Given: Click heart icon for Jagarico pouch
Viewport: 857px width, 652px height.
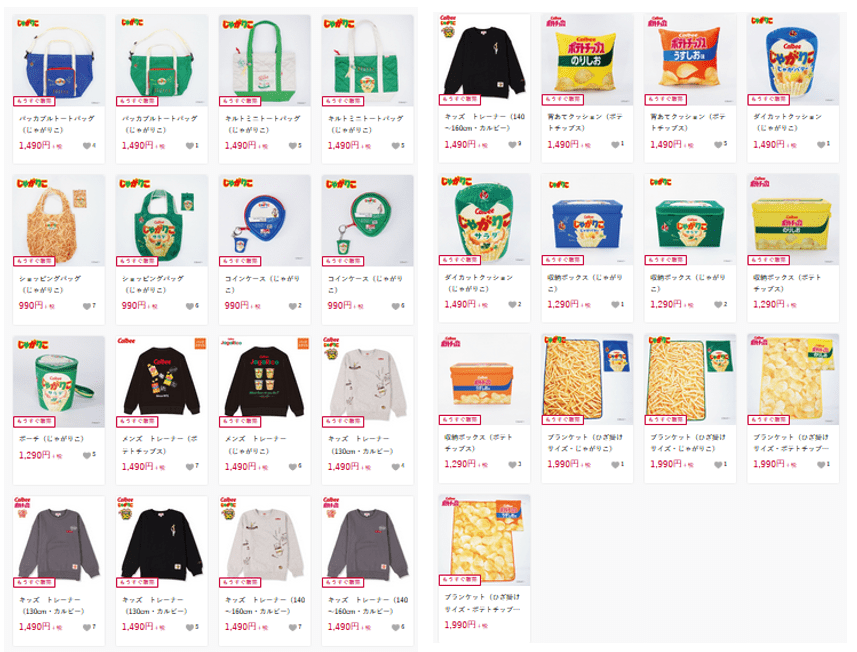Looking at the screenshot, I should [86, 455].
